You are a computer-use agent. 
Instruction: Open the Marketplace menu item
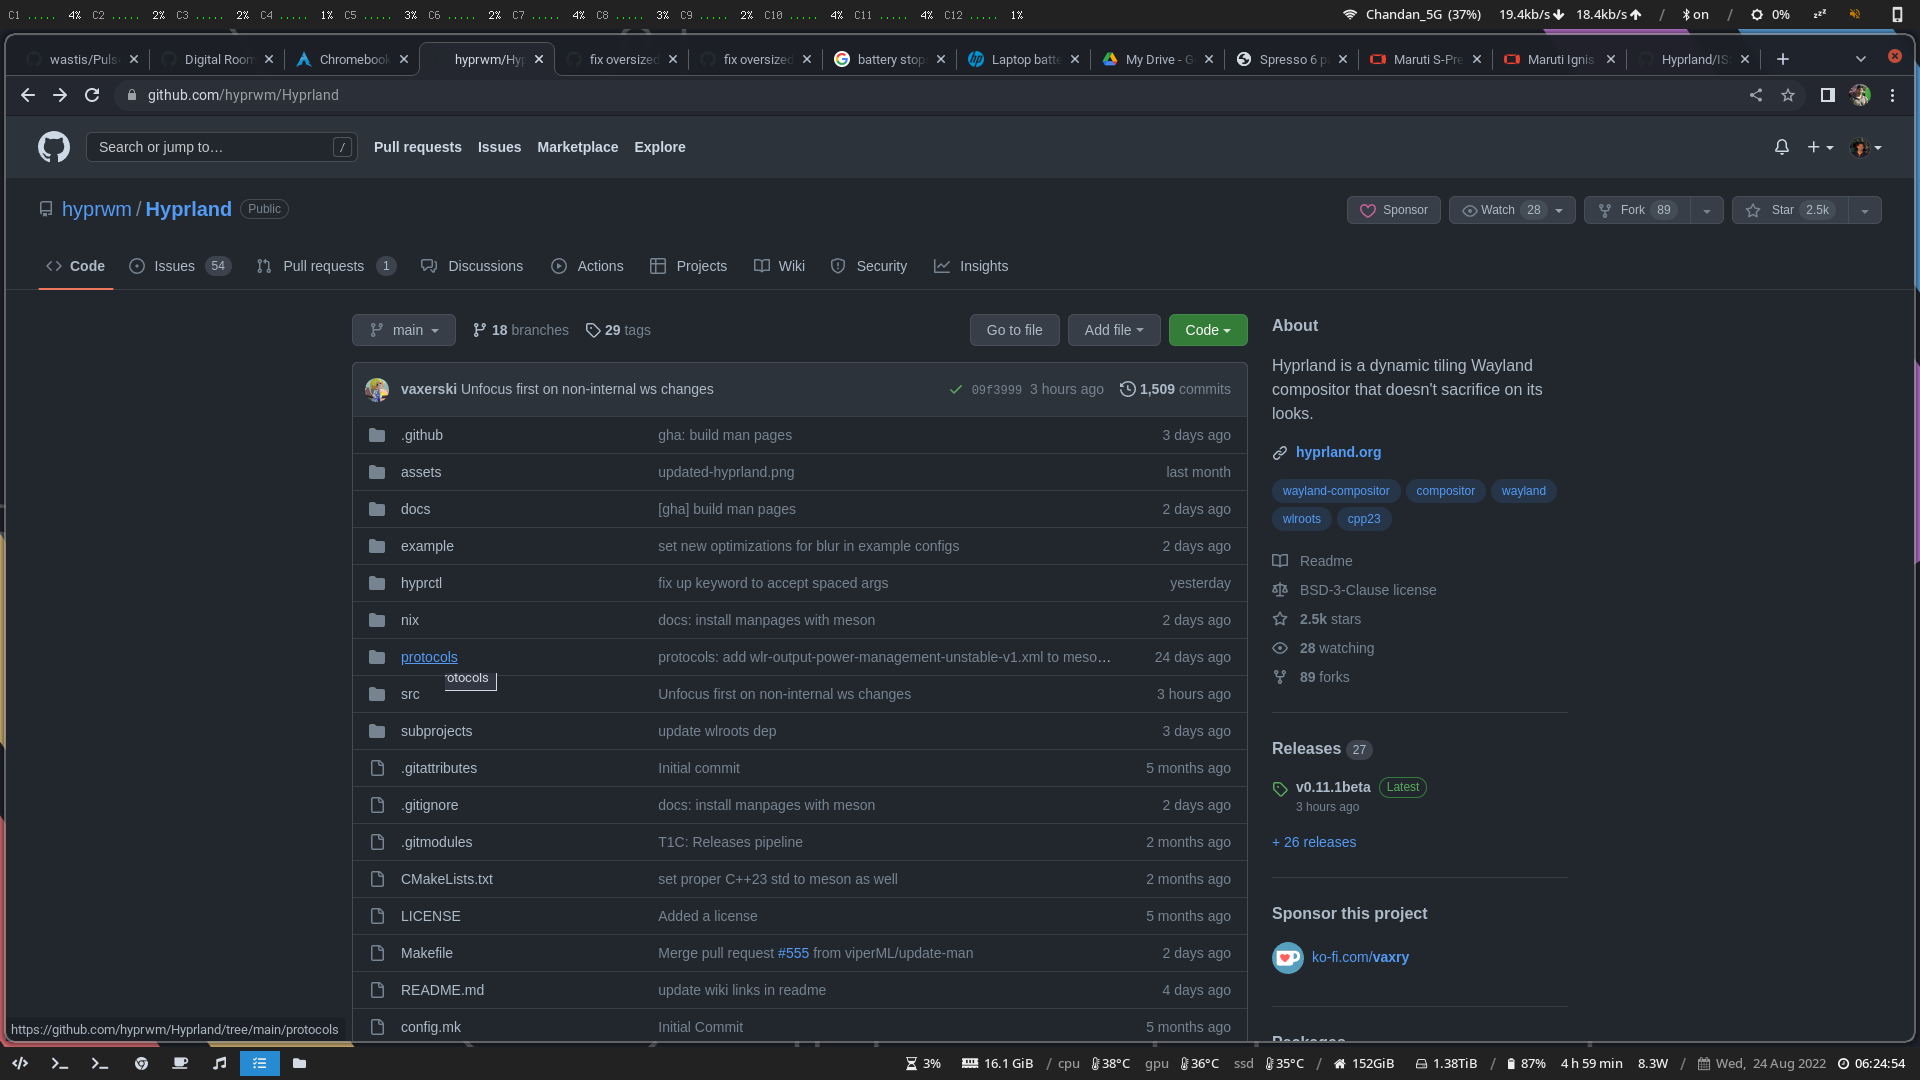pyautogui.click(x=577, y=147)
